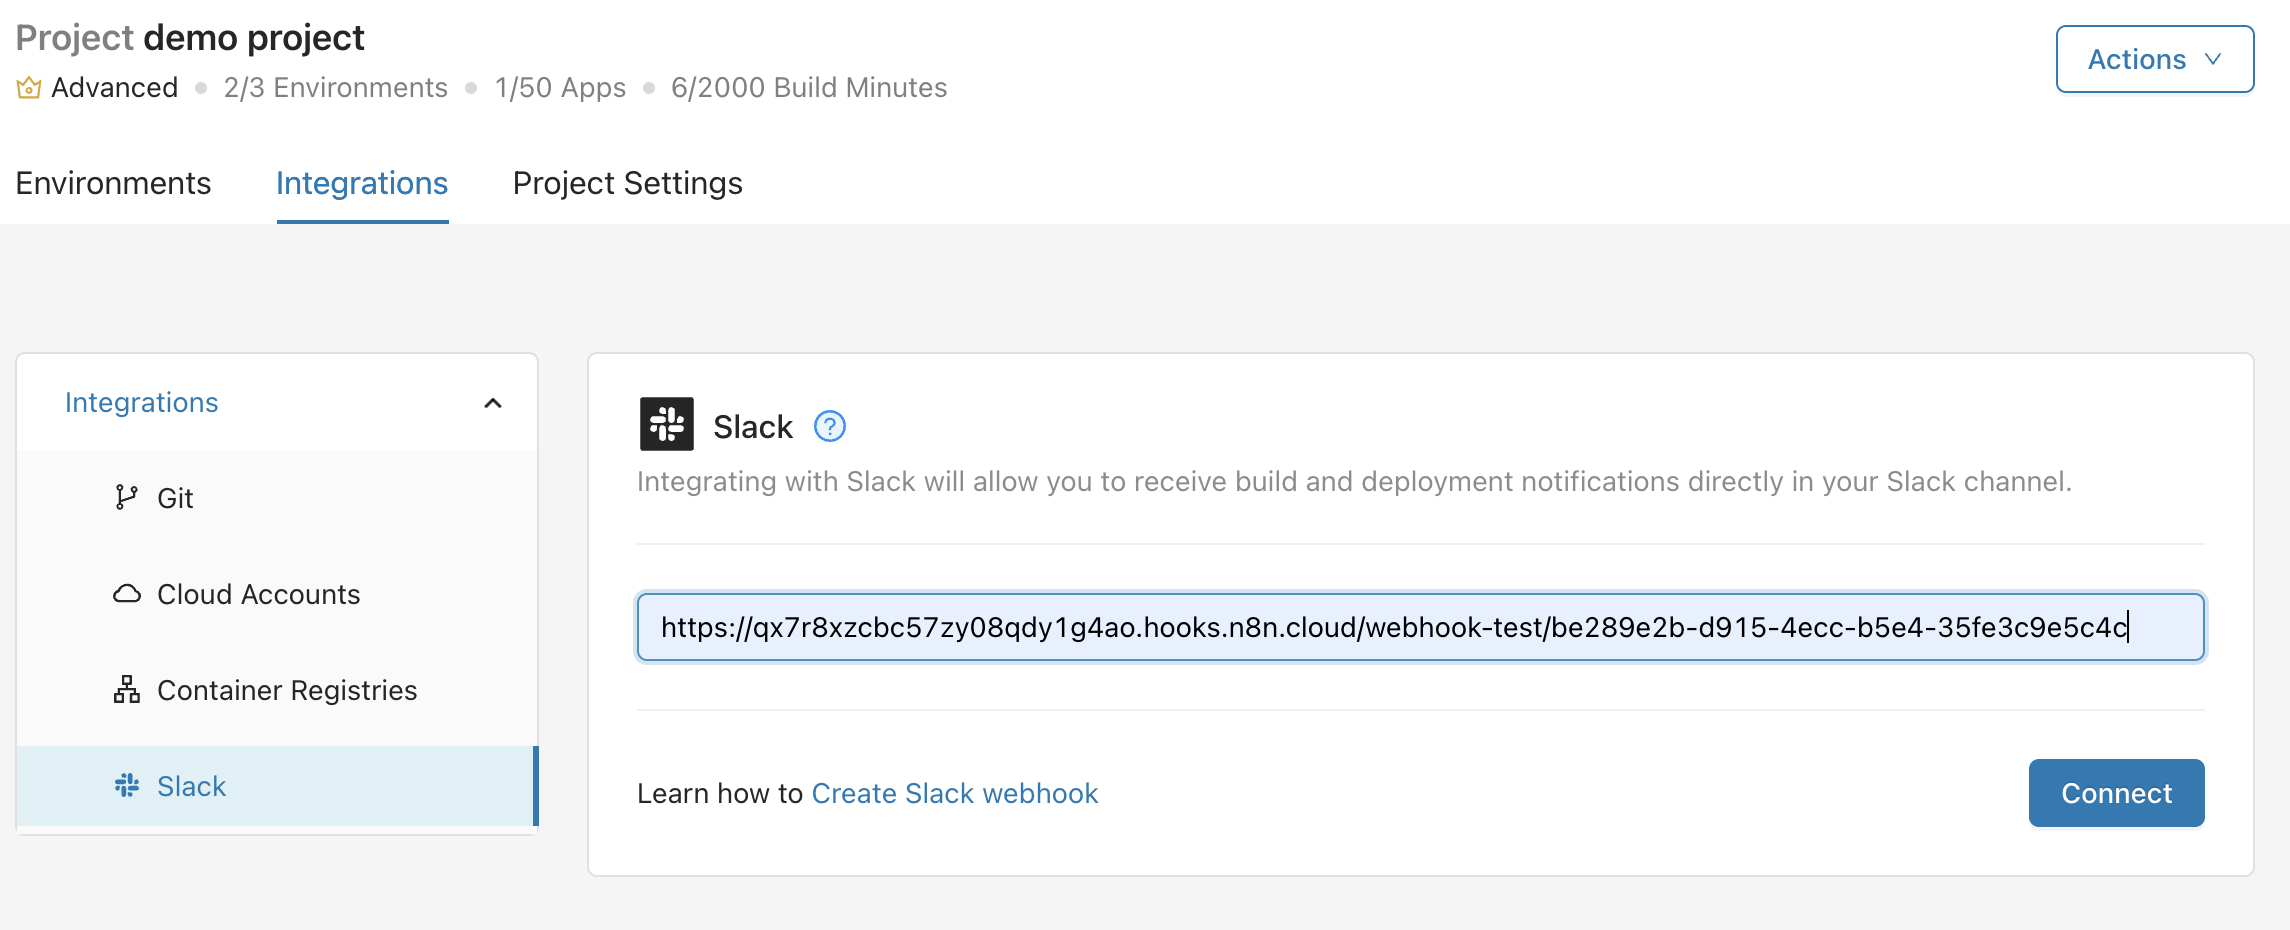The image size is (2290, 930).
Task: Click the Git branch icon in sidebar
Action: 126,497
